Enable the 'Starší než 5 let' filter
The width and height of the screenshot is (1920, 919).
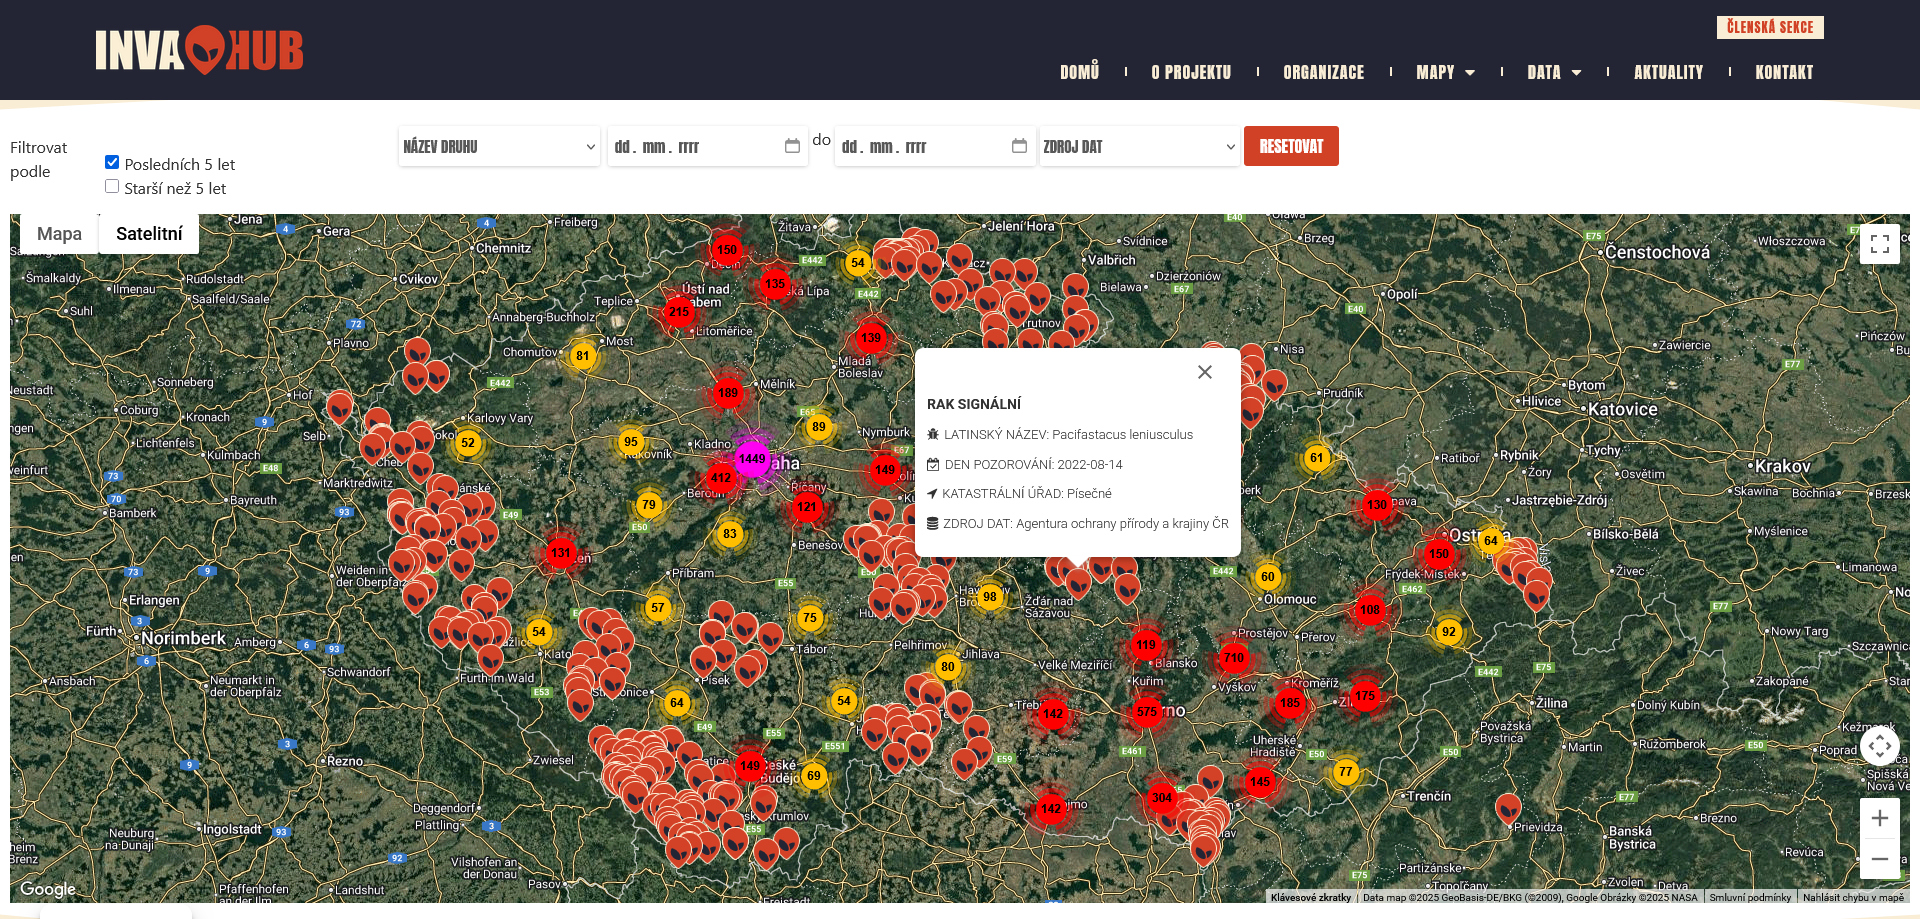tap(112, 185)
